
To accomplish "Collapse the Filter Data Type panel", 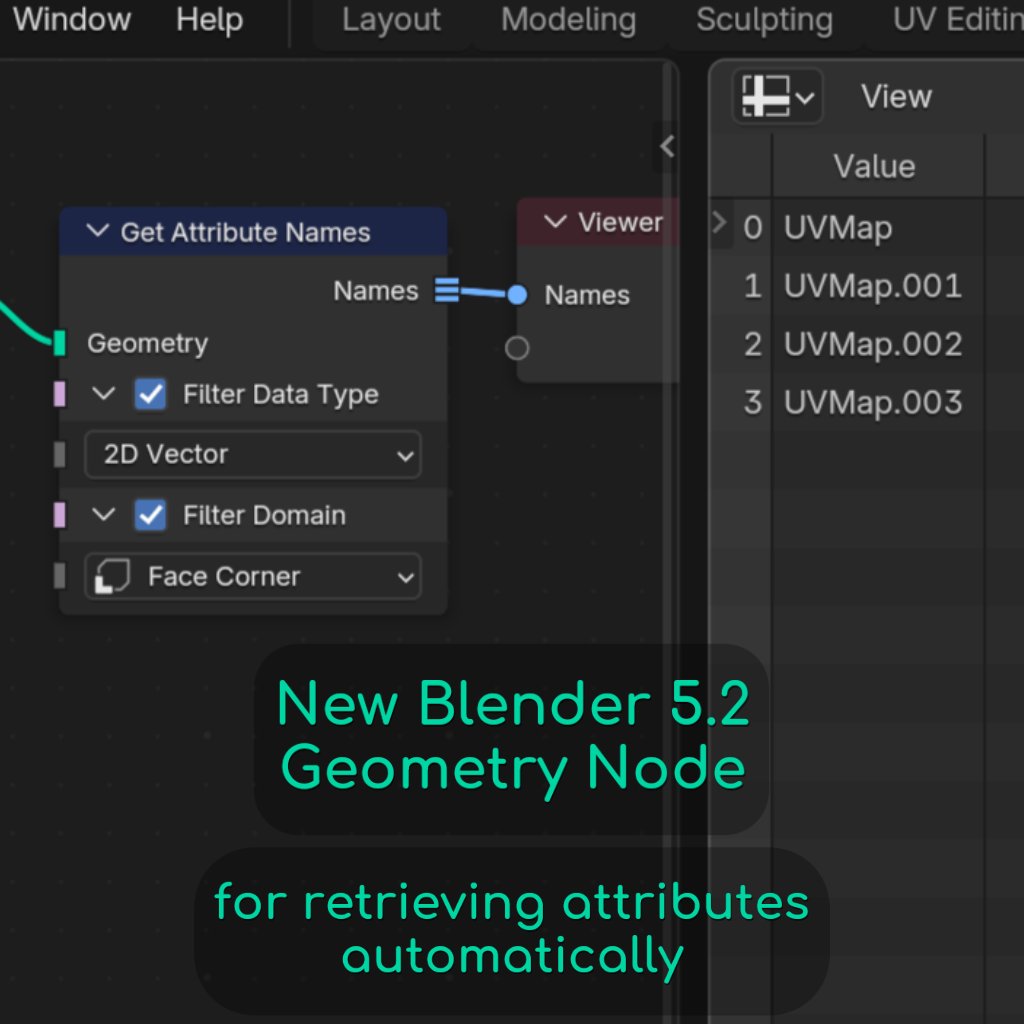I will click(103, 394).
